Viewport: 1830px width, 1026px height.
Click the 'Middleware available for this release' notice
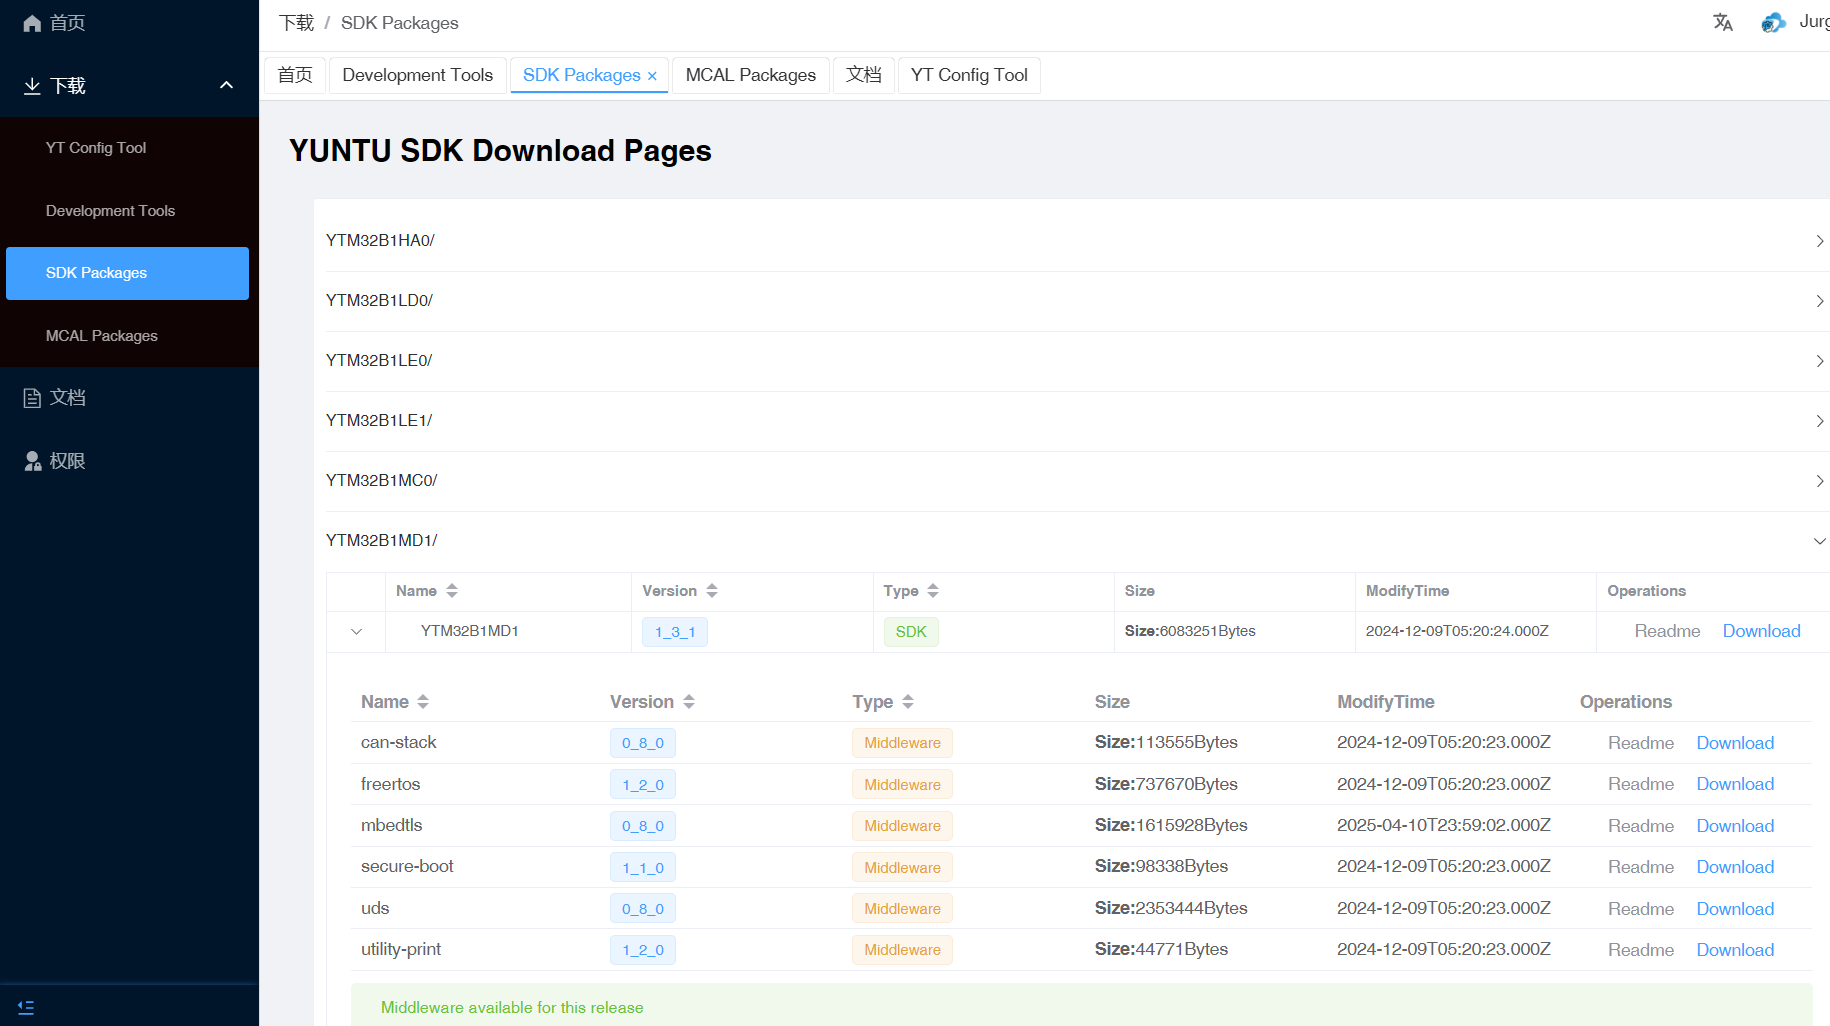tap(1082, 1005)
